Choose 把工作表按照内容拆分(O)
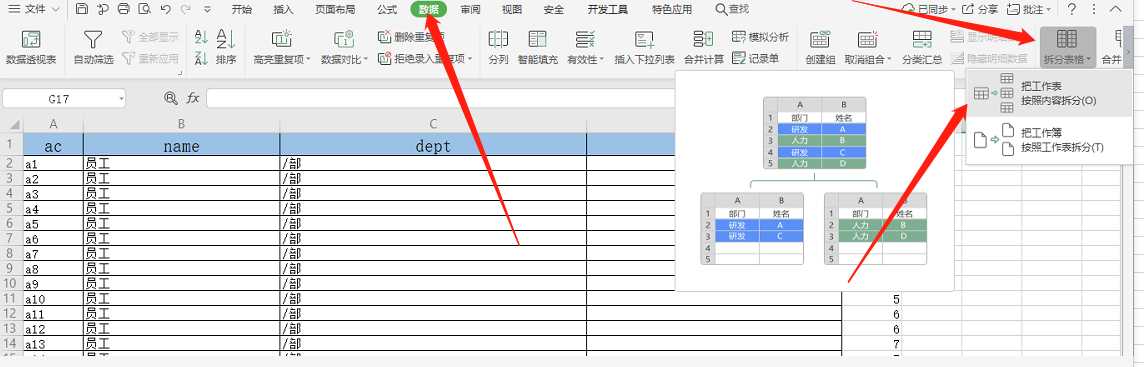Screen dimensions: 1144x367 pyautogui.click(x=1048, y=93)
